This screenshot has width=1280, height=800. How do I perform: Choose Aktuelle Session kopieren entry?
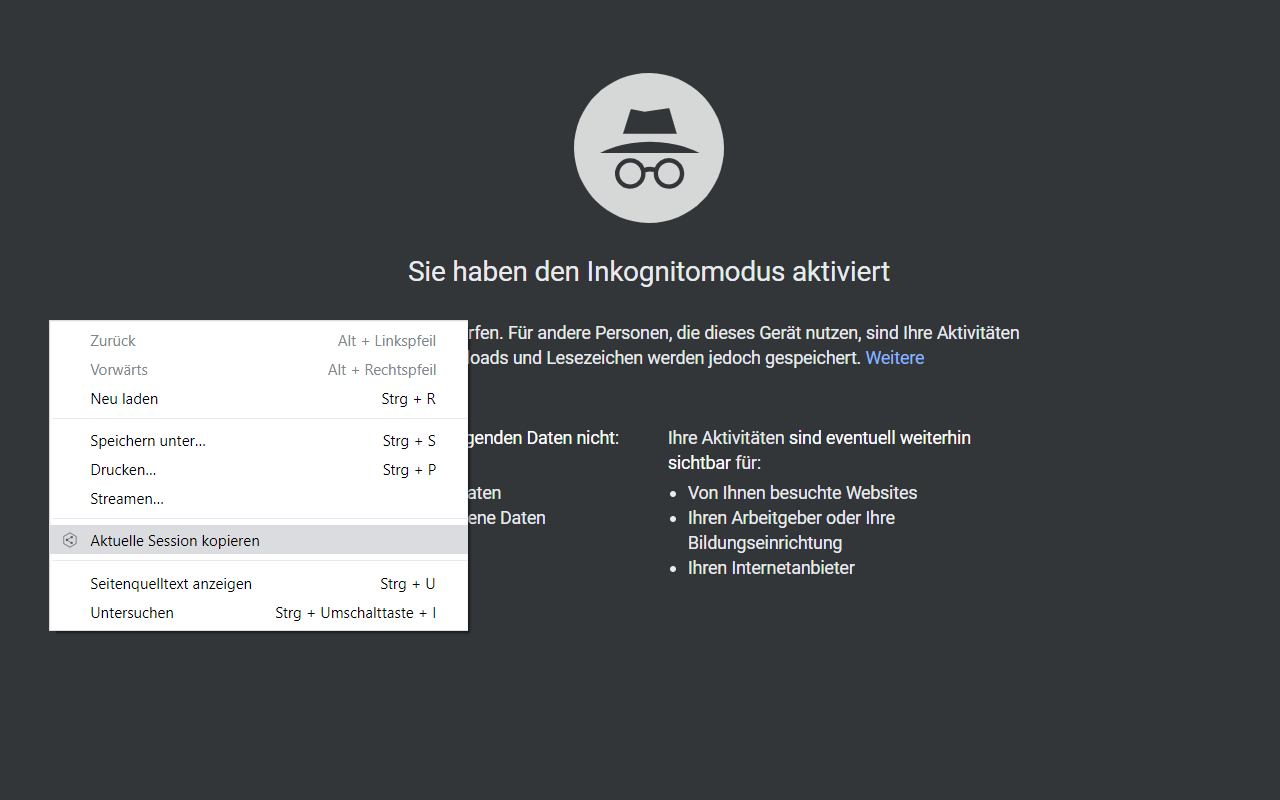[259, 540]
